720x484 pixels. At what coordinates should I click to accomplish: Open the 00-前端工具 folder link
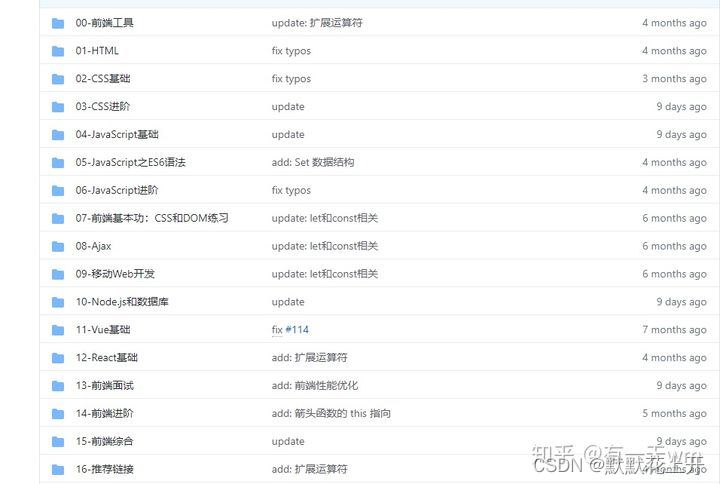105,23
